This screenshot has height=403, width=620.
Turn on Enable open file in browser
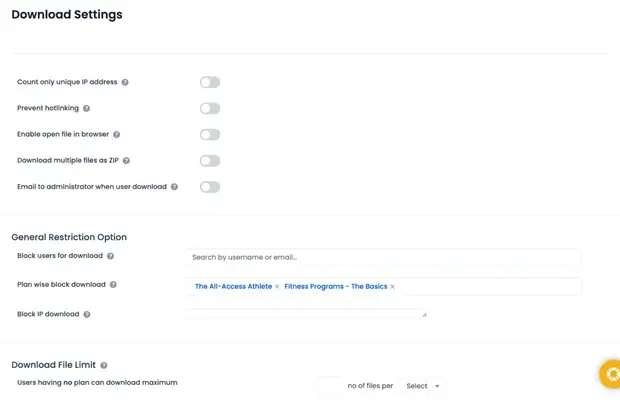click(210, 134)
